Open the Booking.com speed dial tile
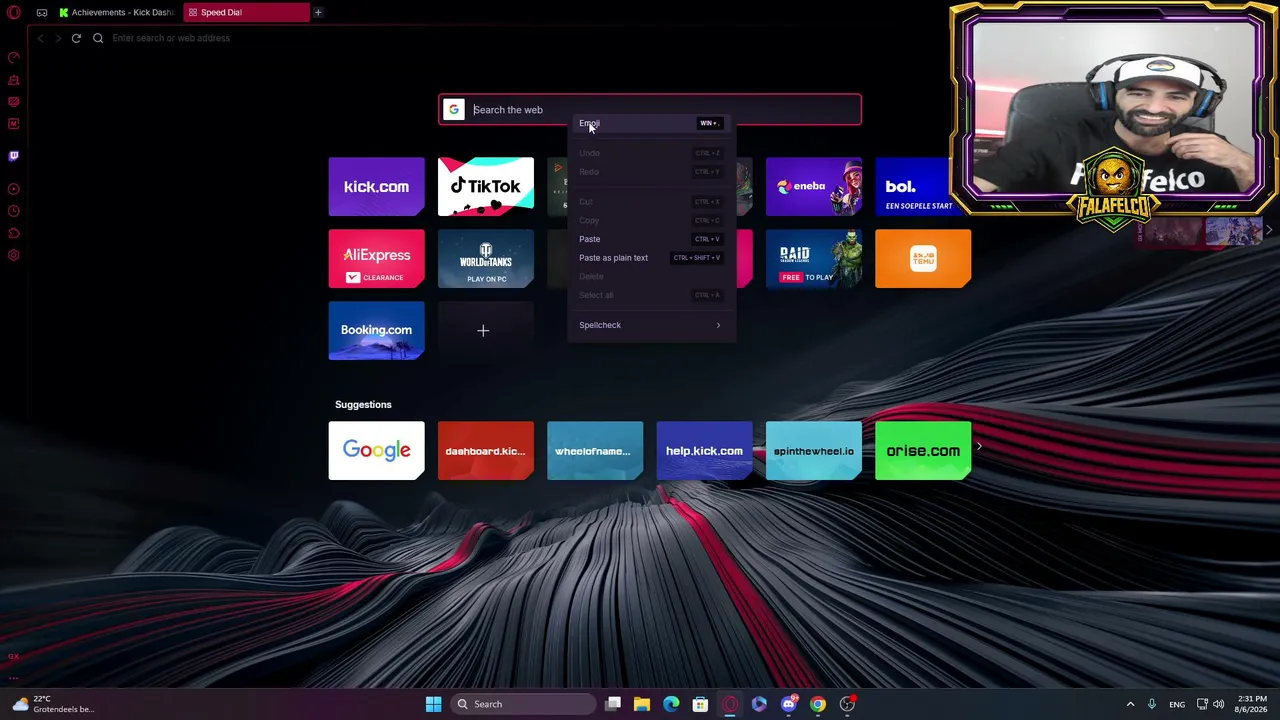This screenshot has height=720, width=1280. (x=376, y=330)
